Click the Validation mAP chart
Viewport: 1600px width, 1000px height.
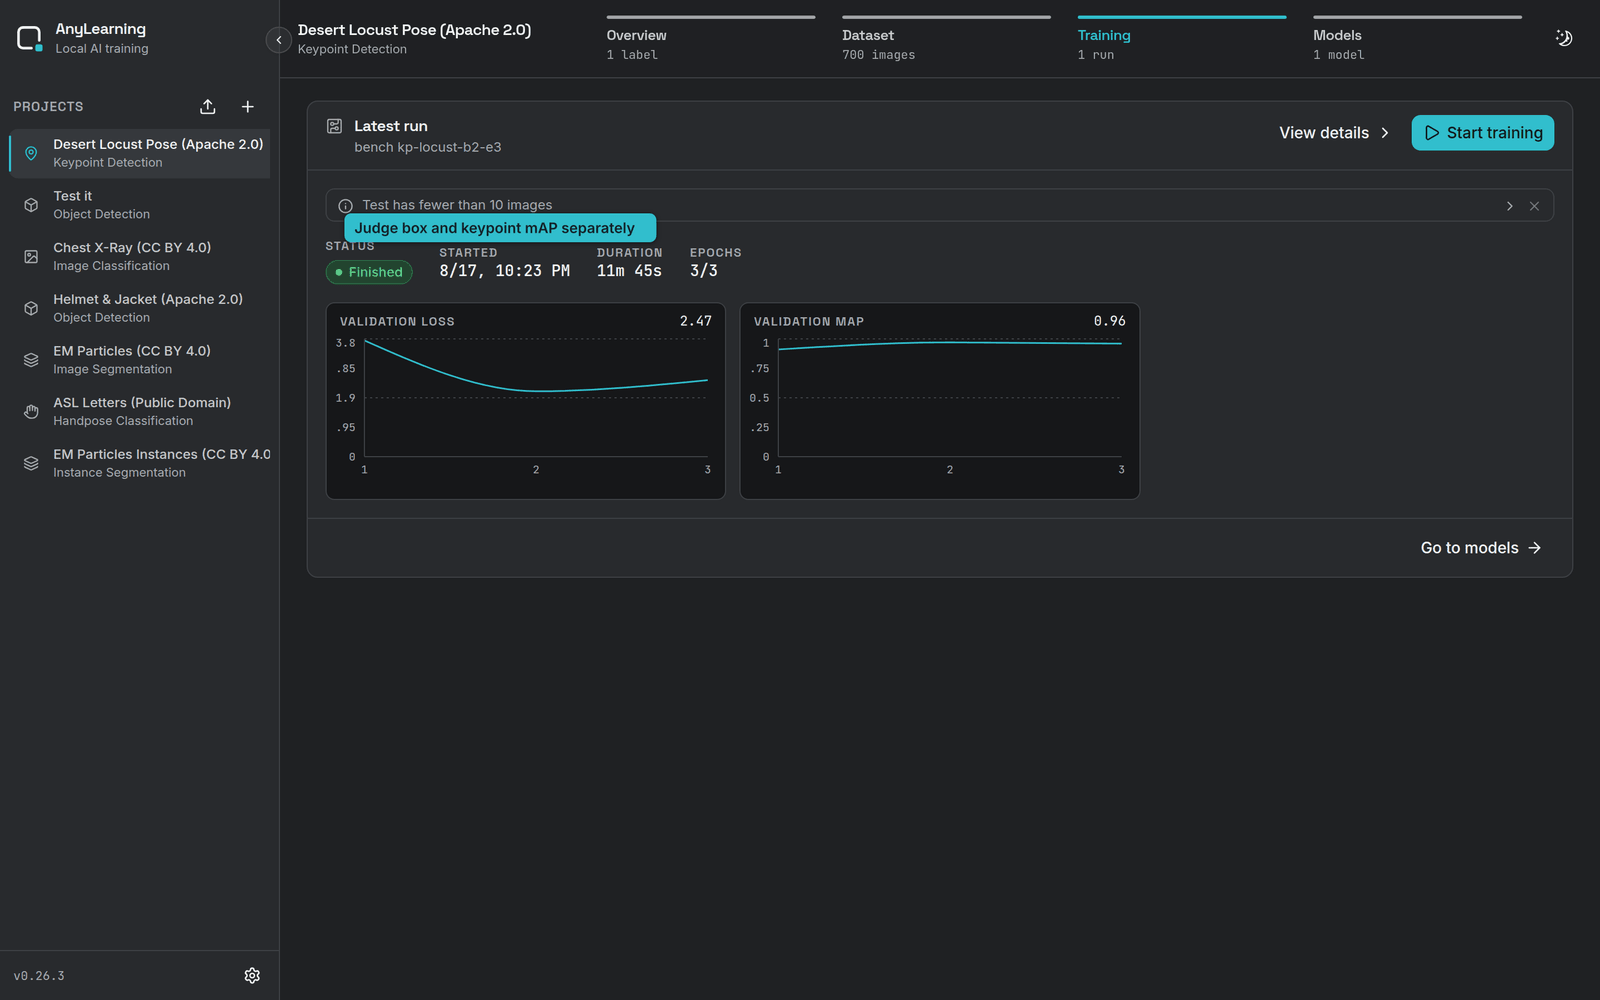click(x=940, y=401)
